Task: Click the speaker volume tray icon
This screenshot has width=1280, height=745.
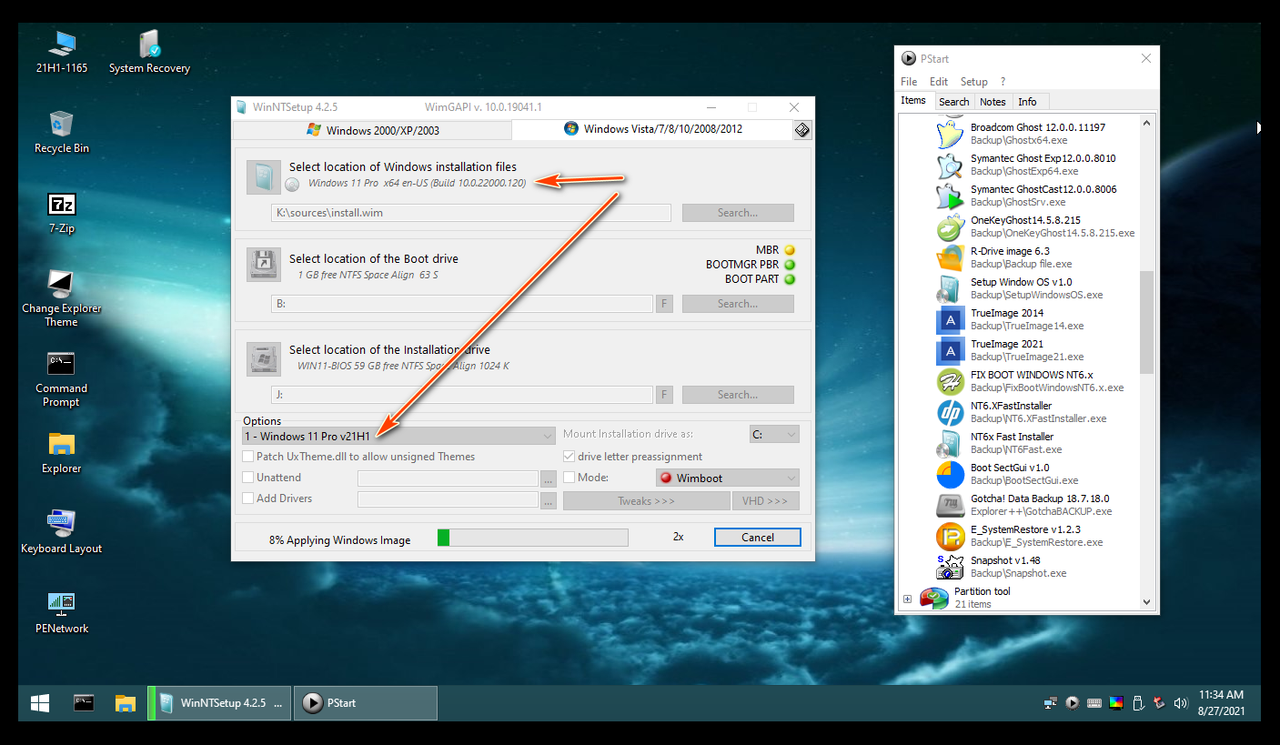Action: point(1182,703)
